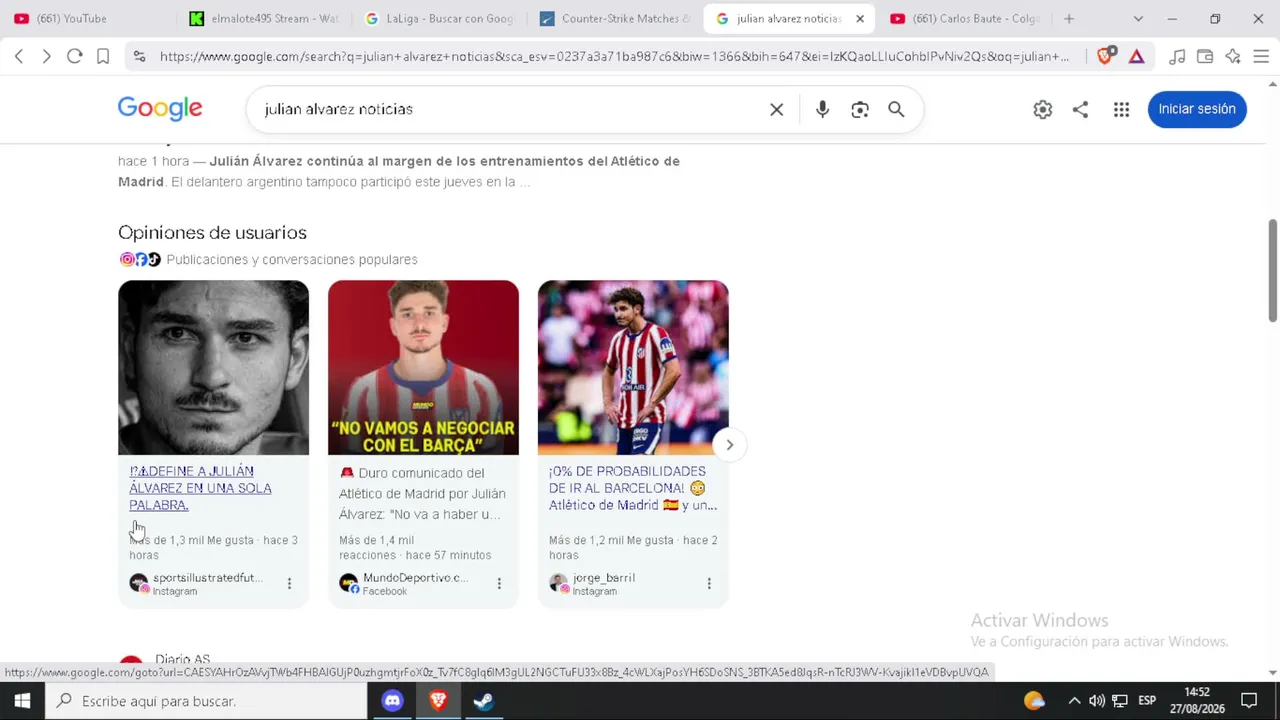Click the browser address bar URL

click(614, 57)
